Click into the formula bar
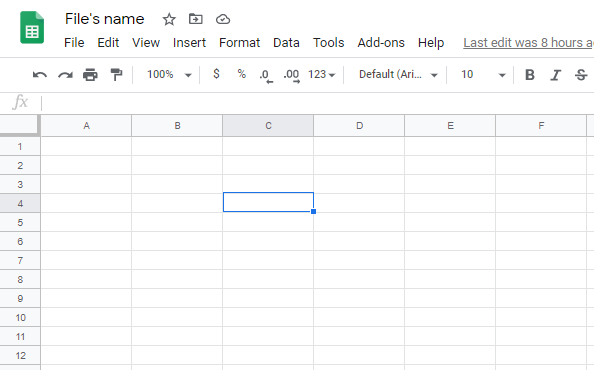 pyautogui.click(x=317, y=103)
